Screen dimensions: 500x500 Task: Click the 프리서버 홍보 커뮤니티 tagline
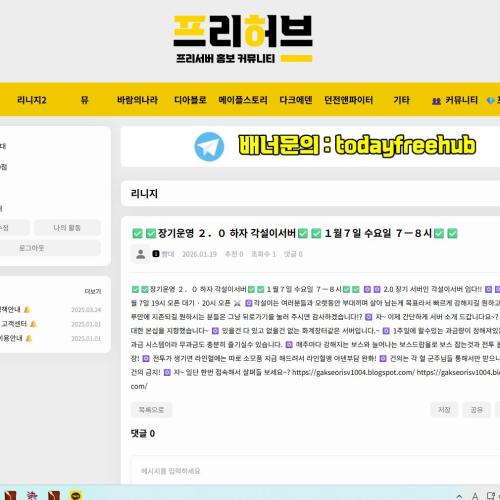click(226, 59)
